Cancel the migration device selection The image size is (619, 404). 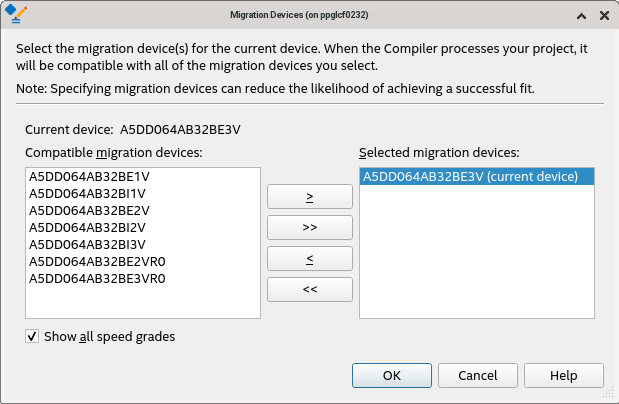tap(477, 375)
